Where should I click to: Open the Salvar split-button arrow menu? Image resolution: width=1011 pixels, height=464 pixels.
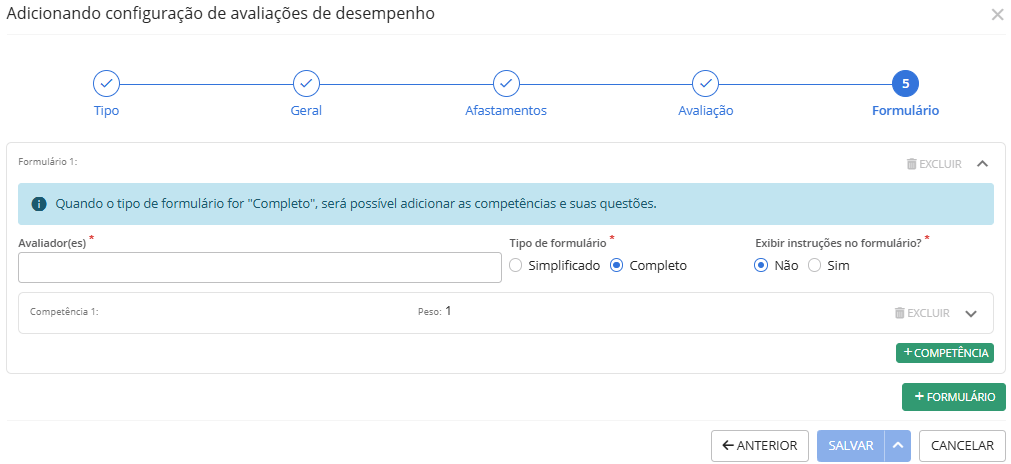[898, 446]
